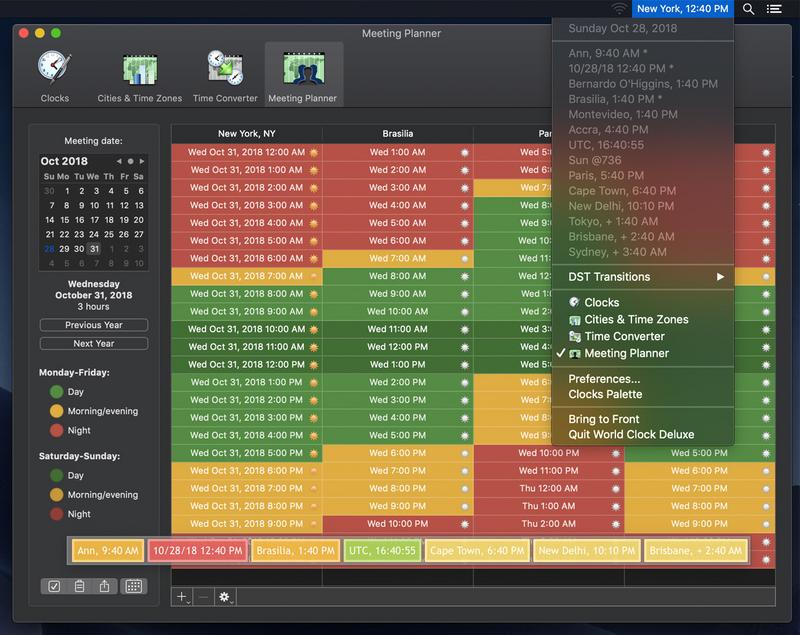Viewport: 800px width, 635px height.
Task: Choose Bring to Front menu item
Action: 643,419
